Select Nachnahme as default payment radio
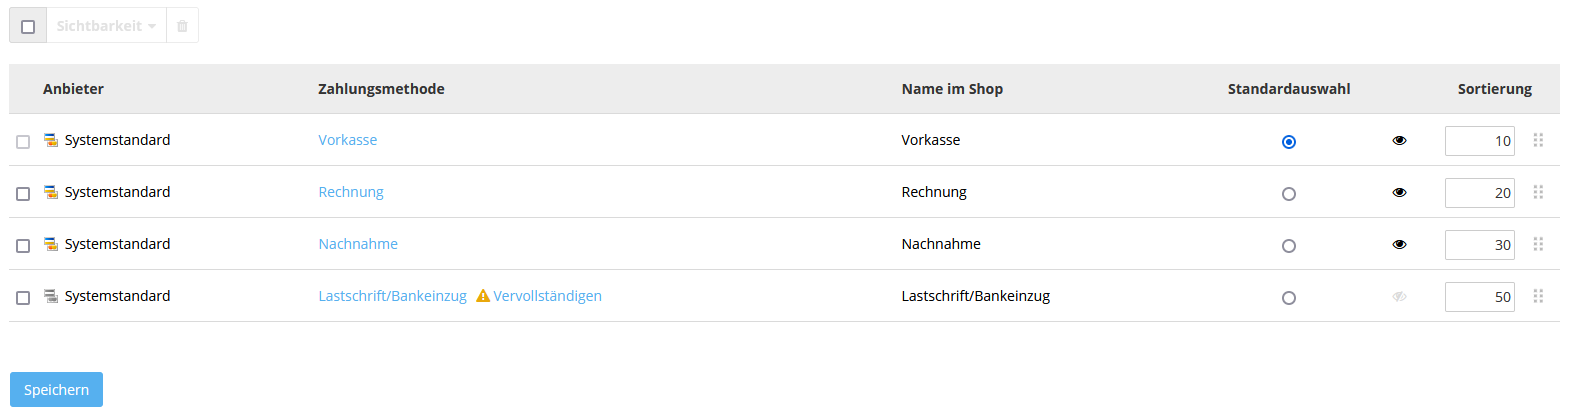The height and width of the screenshot is (416, 1577). [x=1289, y=246]
